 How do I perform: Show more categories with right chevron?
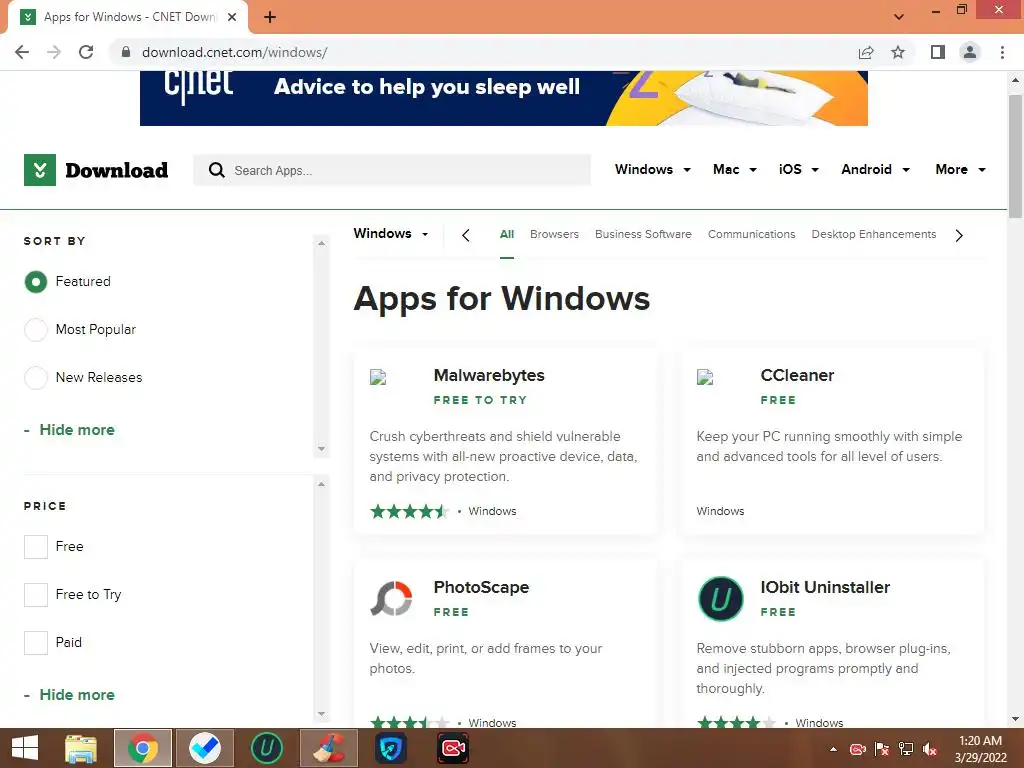(x=959, y=235)
